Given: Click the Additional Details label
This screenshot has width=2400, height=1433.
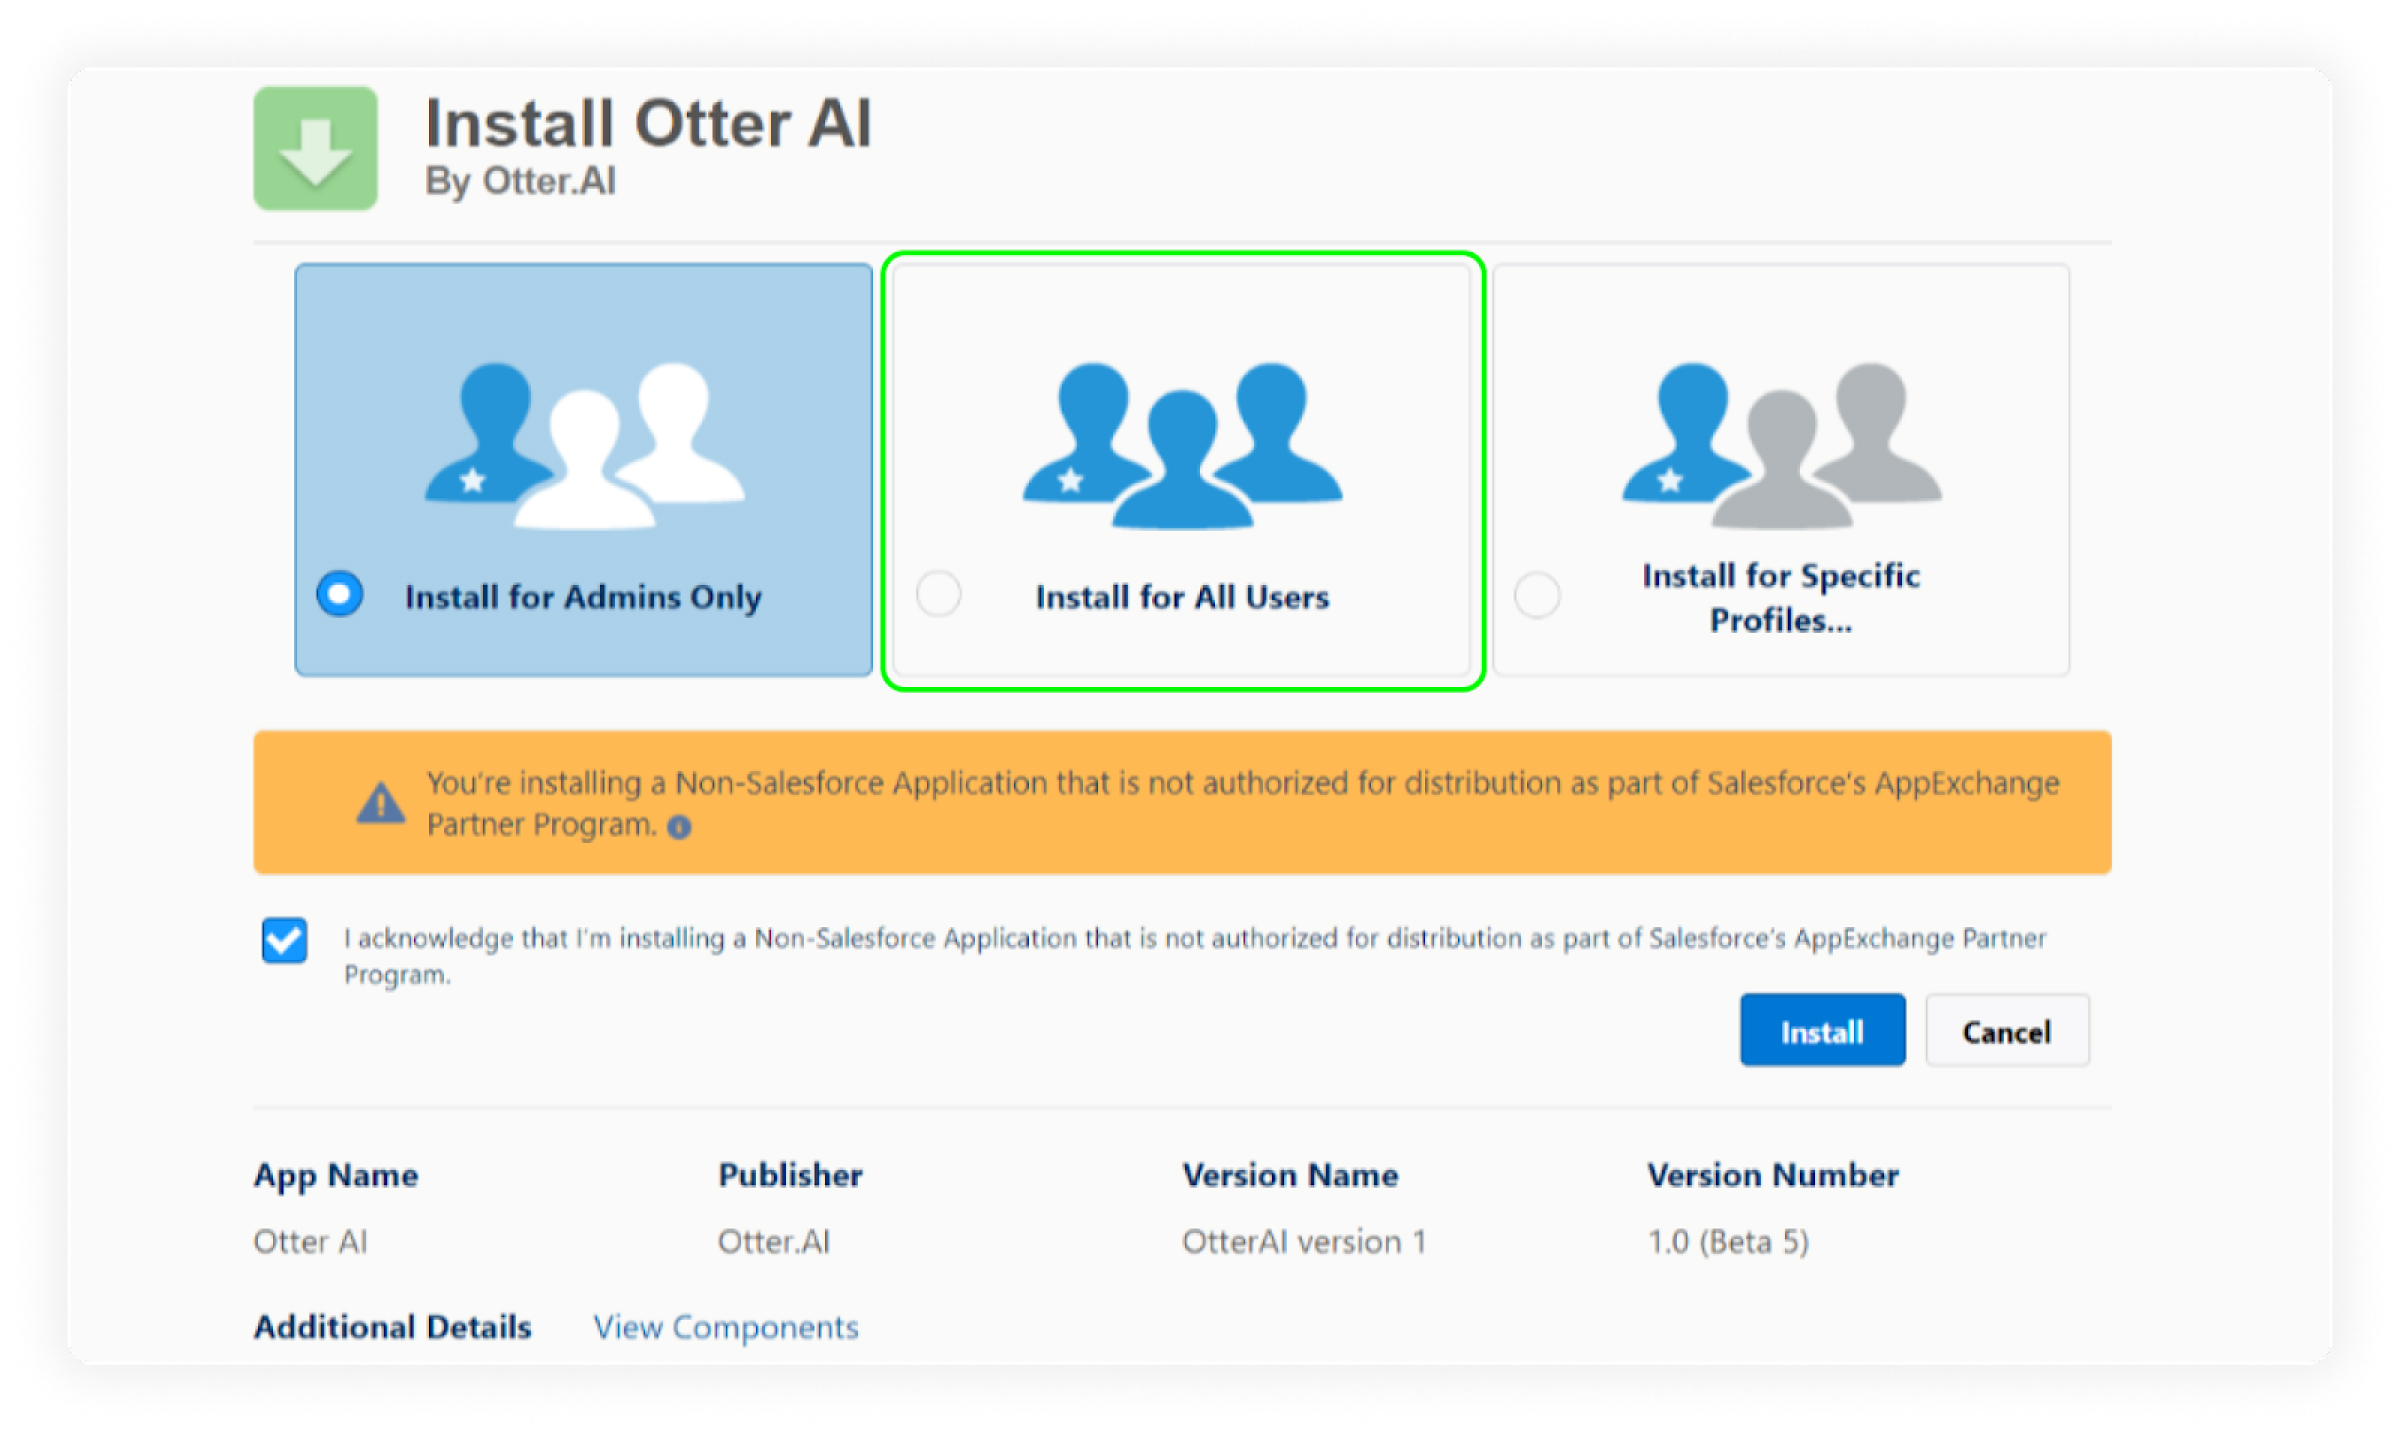Looking at the screenshot, I should coord(392,1327).
